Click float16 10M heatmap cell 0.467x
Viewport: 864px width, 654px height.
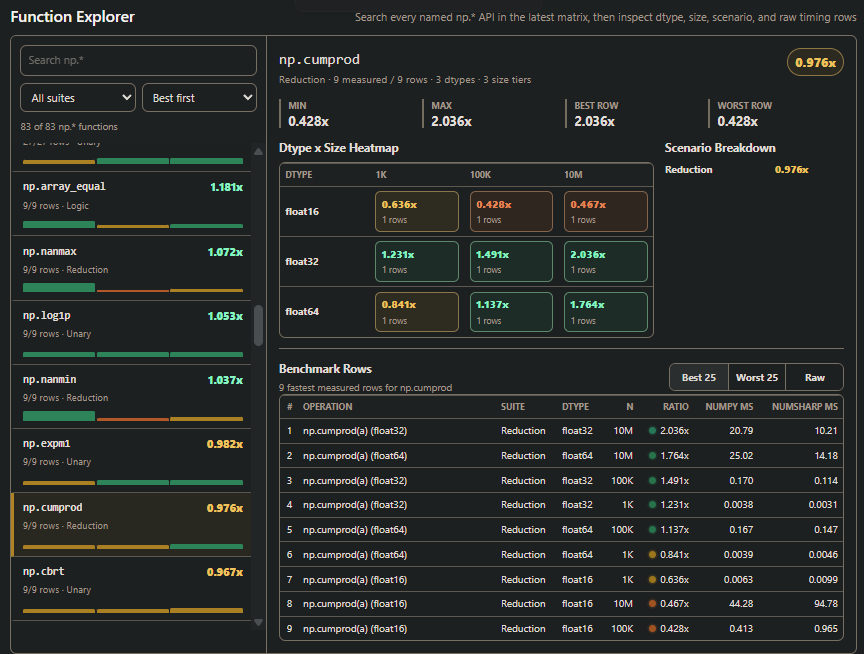point(606,212)
